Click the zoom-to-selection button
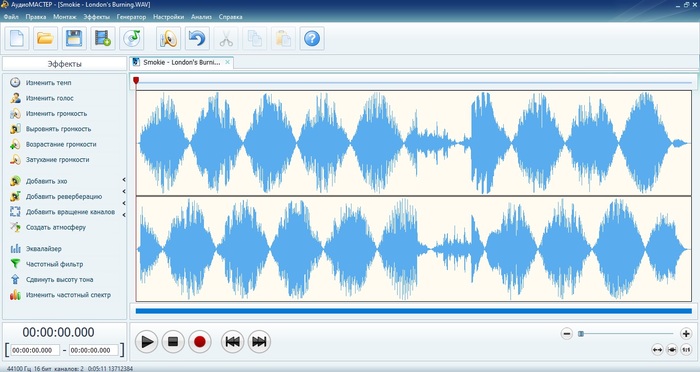The width and height of the screenshot is (700, 372). click(x=672, y=350)
